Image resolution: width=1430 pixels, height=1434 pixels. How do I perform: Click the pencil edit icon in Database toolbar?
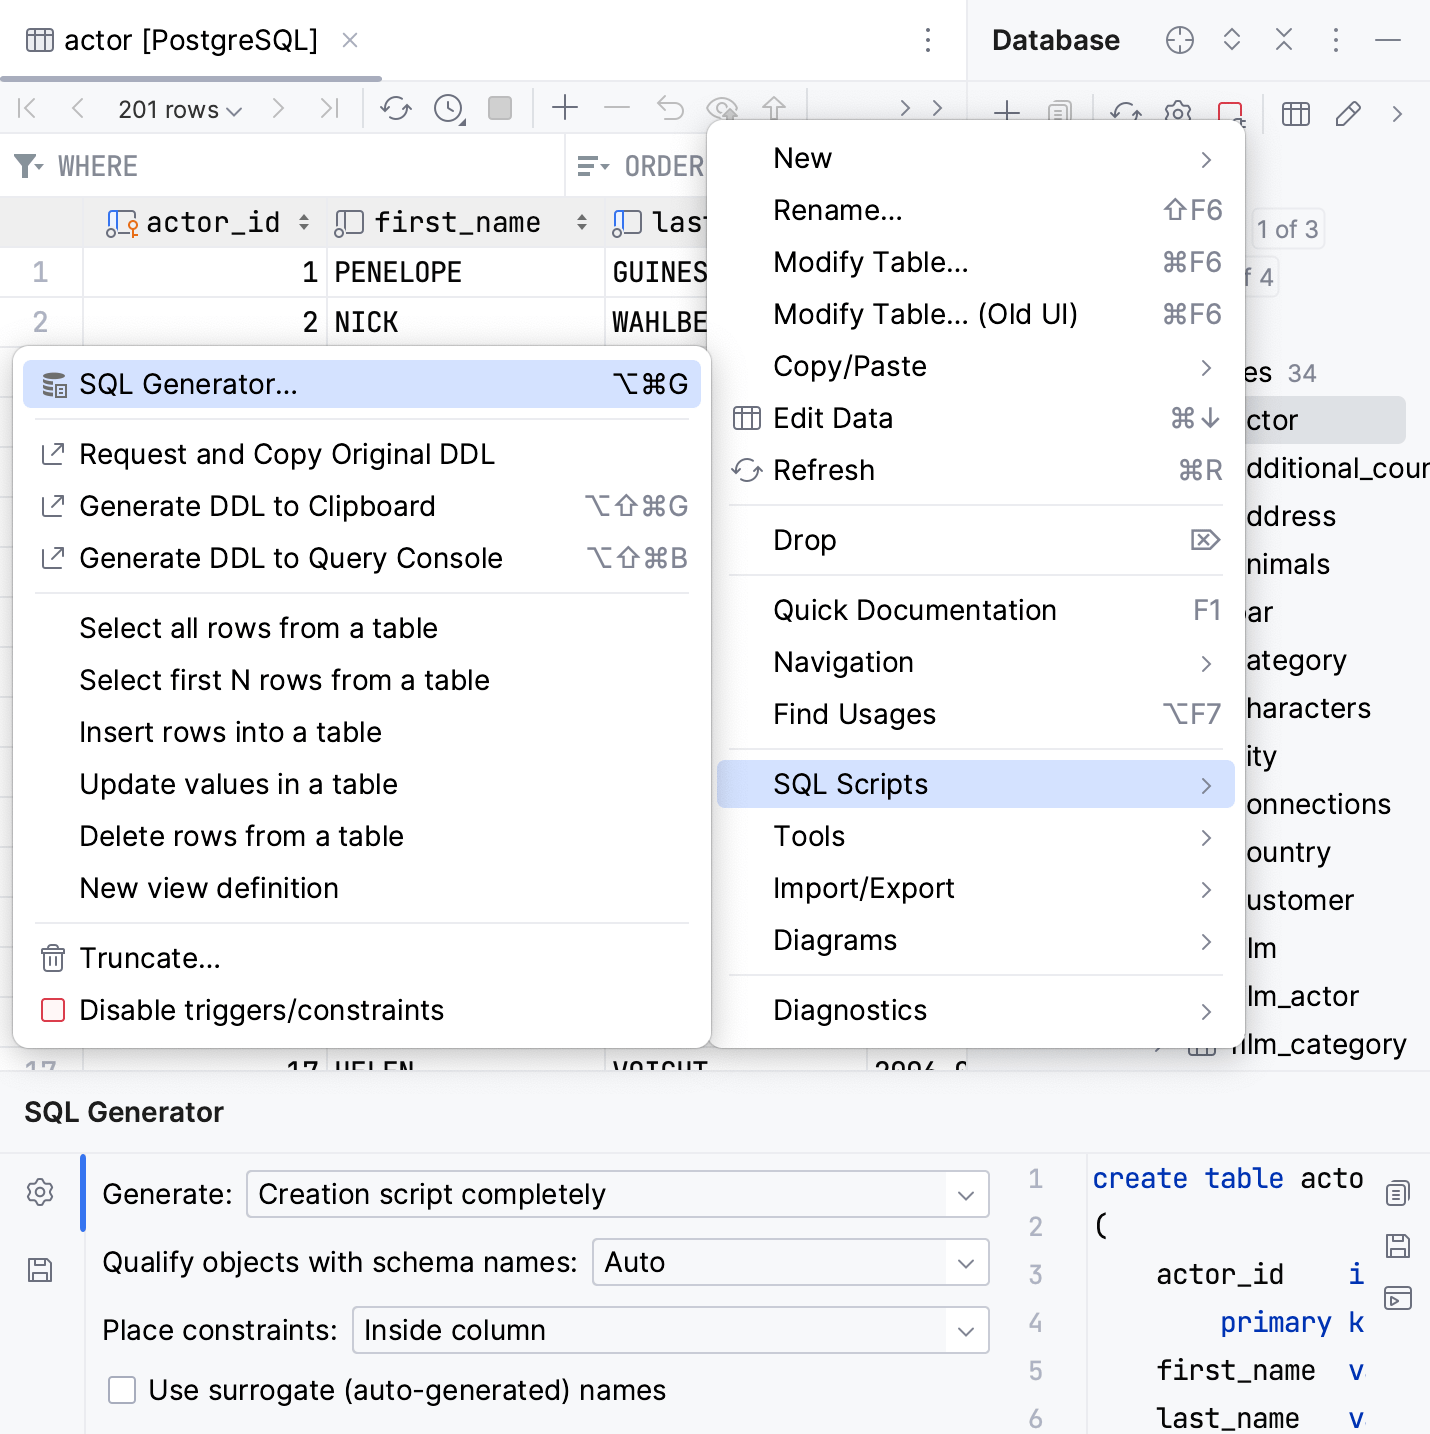pyautogui.click(x=1348, y=114)
